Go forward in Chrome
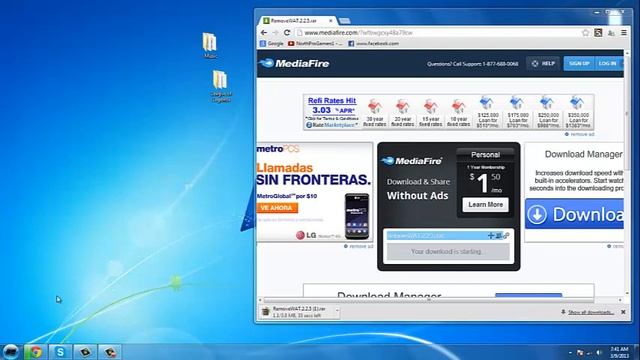The height and width of the screenshot is (360, 640). pyautogui.click(x=275, y=33)
